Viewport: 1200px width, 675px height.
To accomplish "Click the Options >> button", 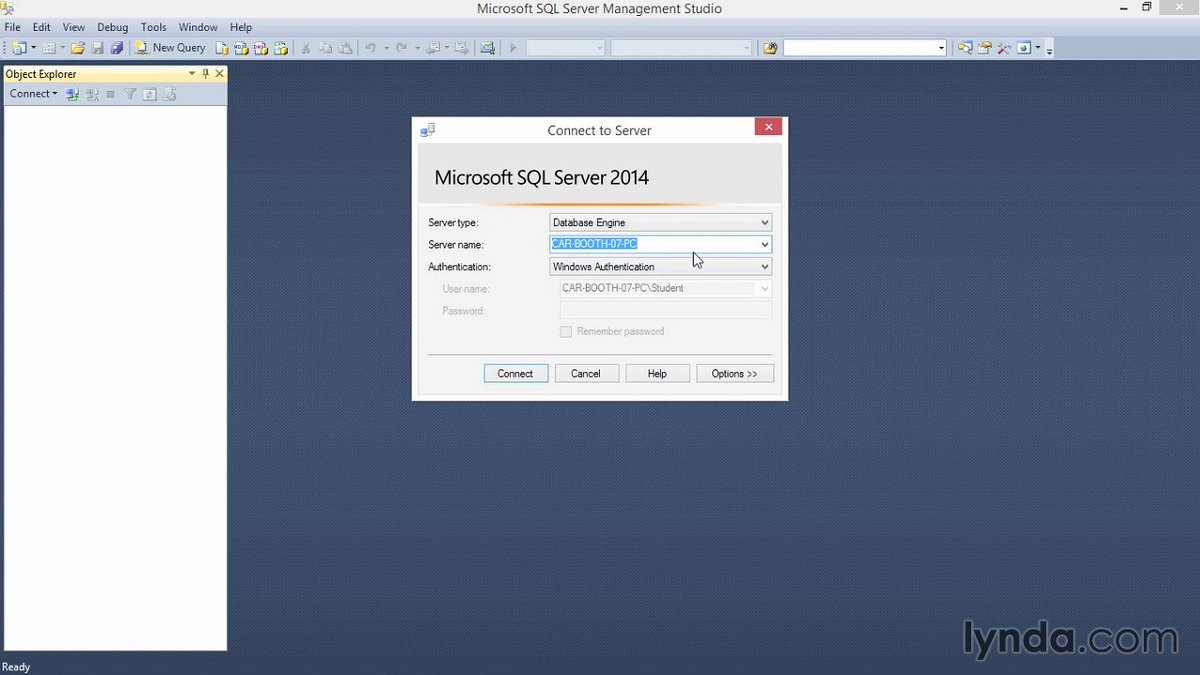I will point(735,373).
